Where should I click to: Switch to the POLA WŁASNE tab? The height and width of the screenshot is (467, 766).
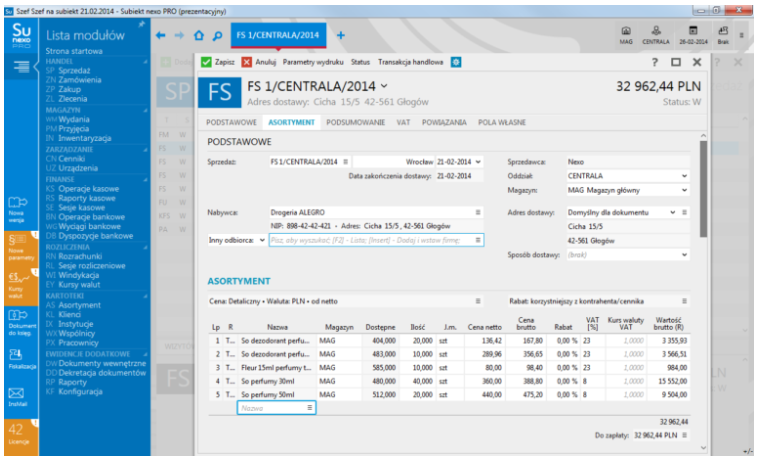pyautogui.click(x=502, y=123)
